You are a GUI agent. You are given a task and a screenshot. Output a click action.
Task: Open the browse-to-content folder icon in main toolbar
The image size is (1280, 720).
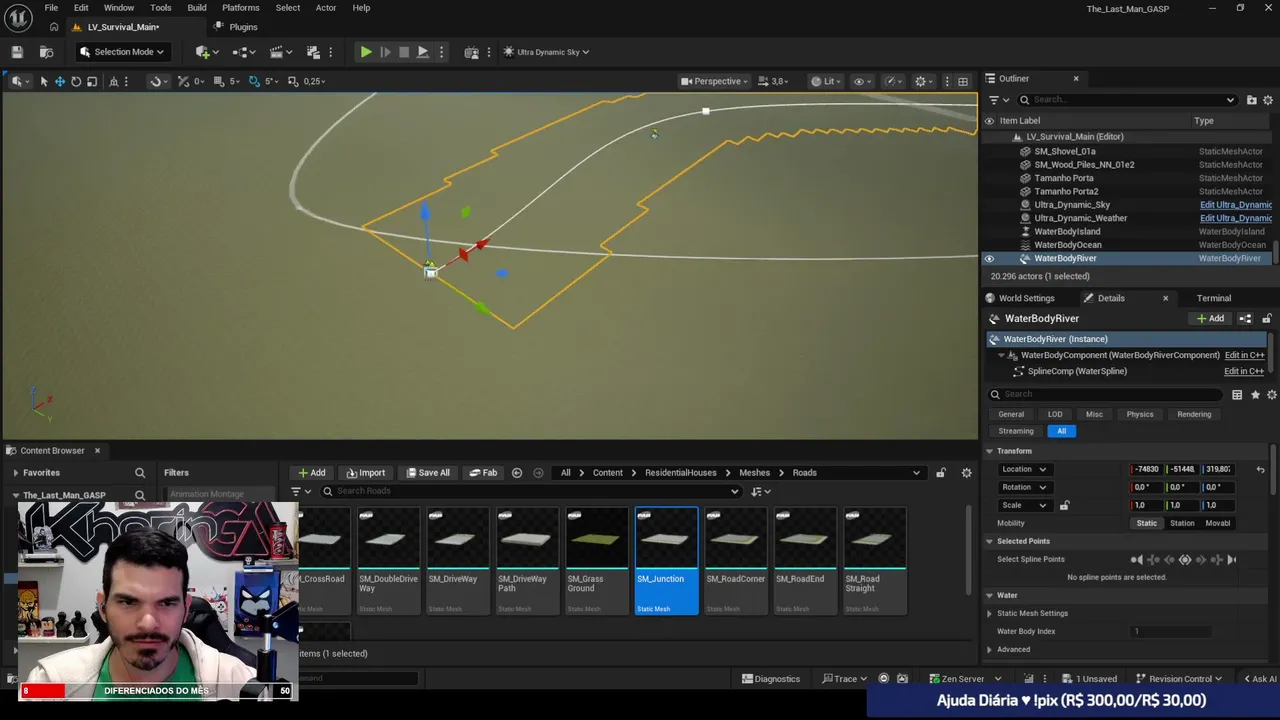point(46,52)
